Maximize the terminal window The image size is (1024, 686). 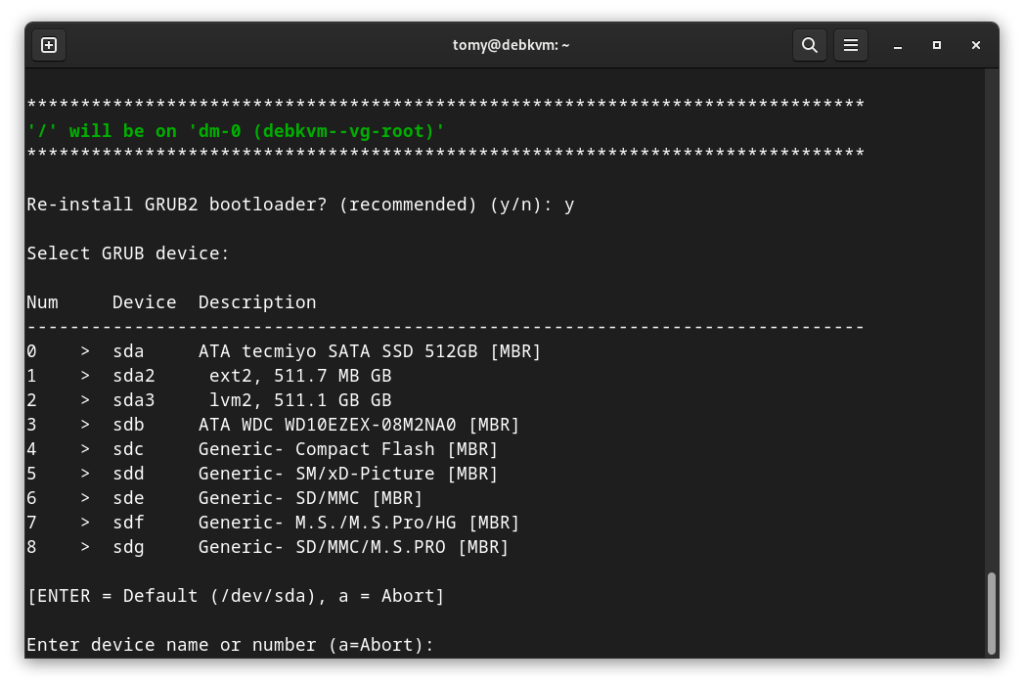pyautogui.click(x=937, y=45)
